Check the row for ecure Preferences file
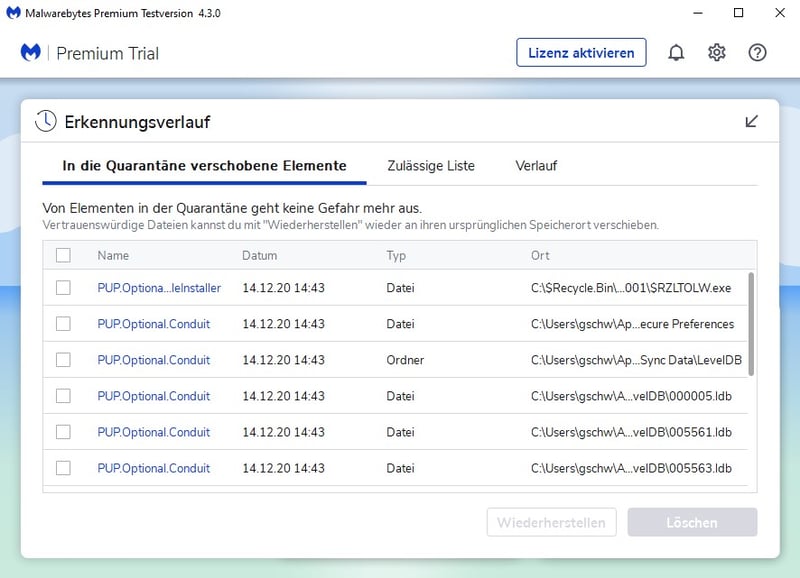The height and width of the screenshot is (578, 800). (x=63, y=324)
